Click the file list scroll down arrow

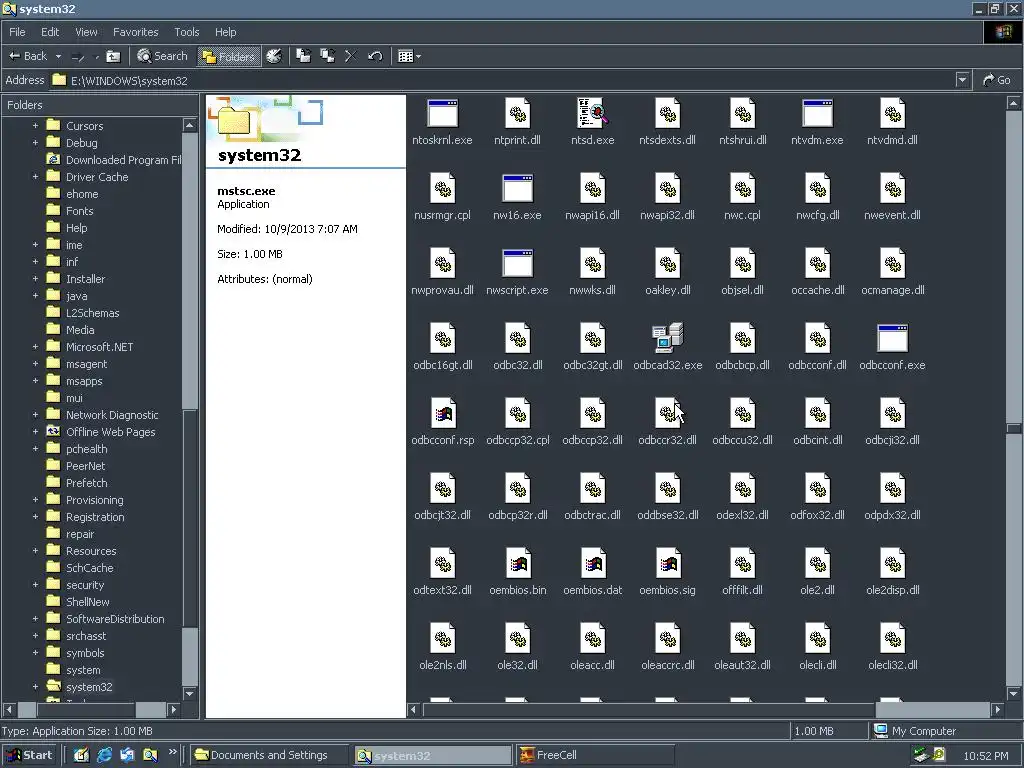point(1014,694)
